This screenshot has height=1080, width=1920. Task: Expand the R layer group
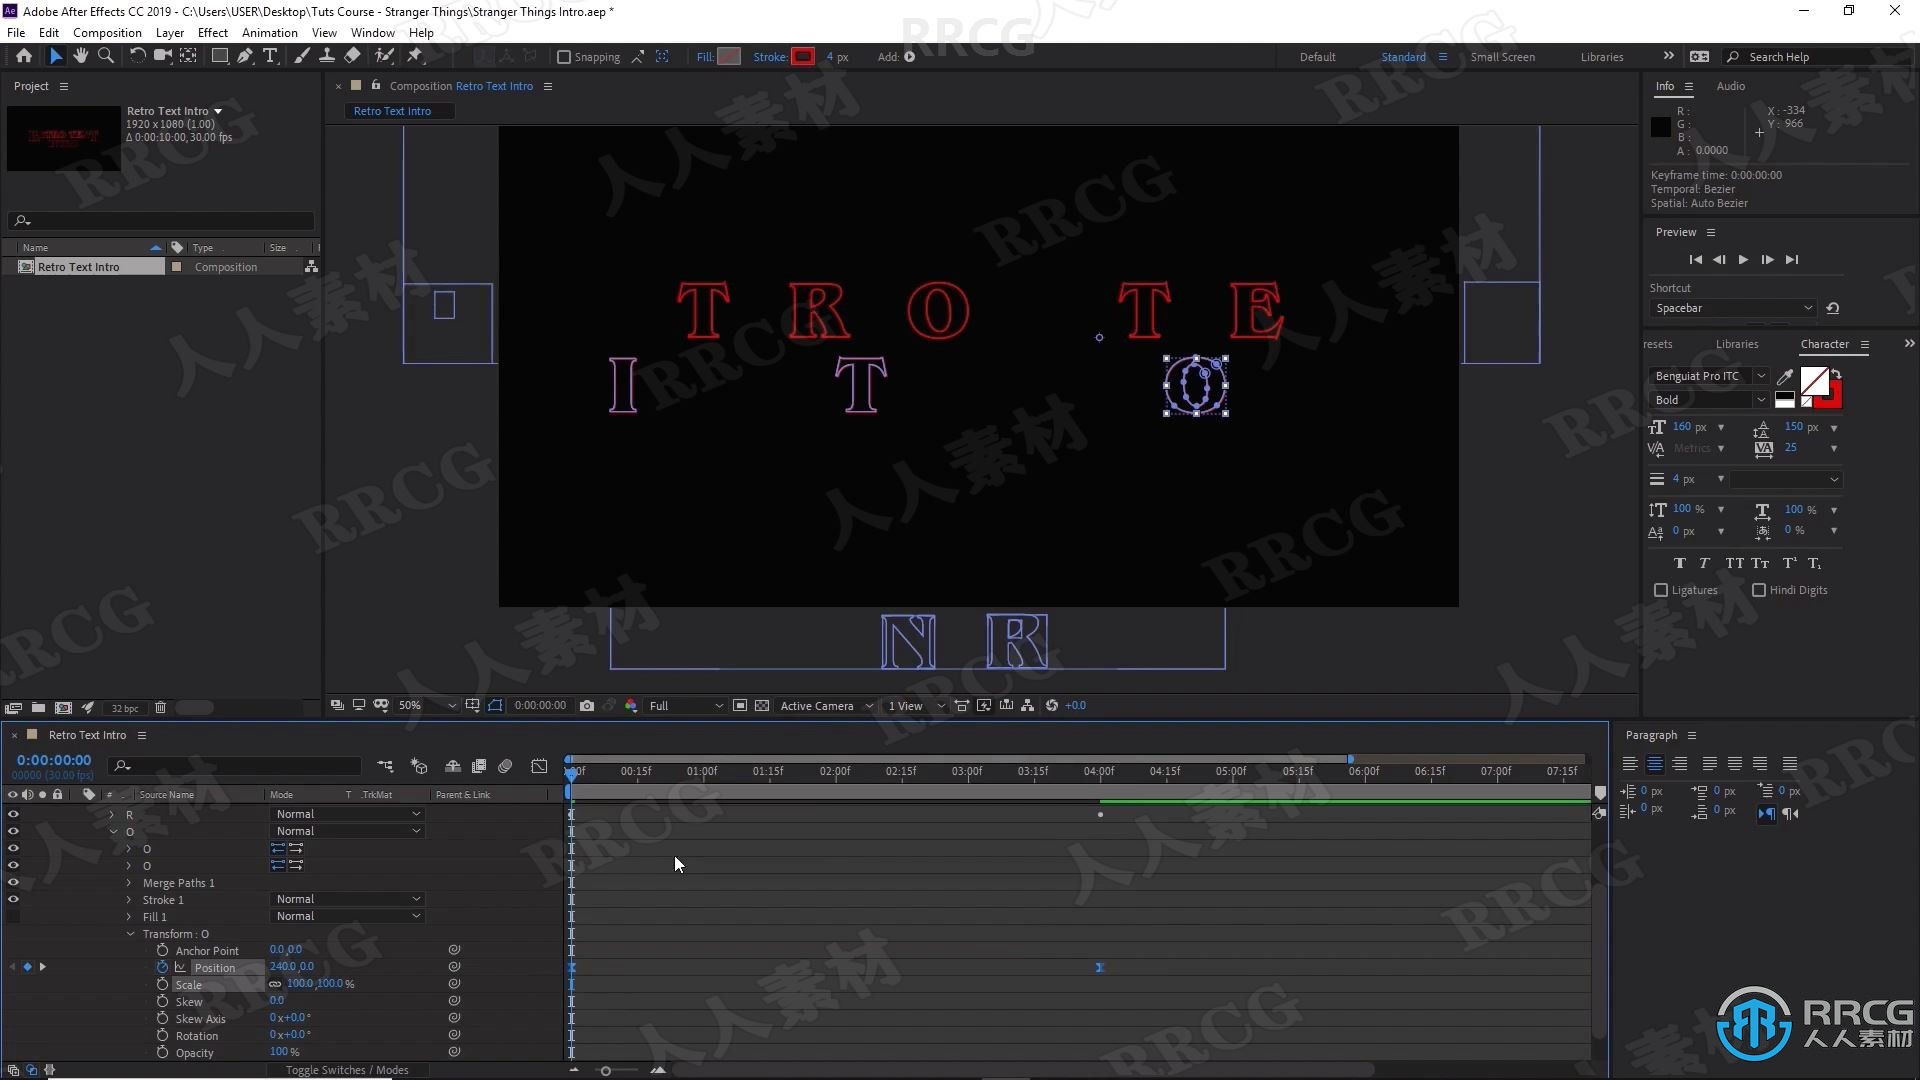point(112,814)
